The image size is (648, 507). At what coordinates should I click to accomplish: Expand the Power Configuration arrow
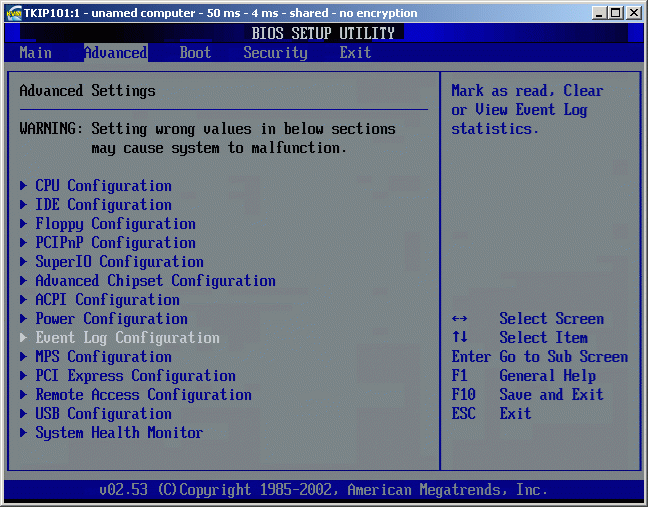(24, 319)
